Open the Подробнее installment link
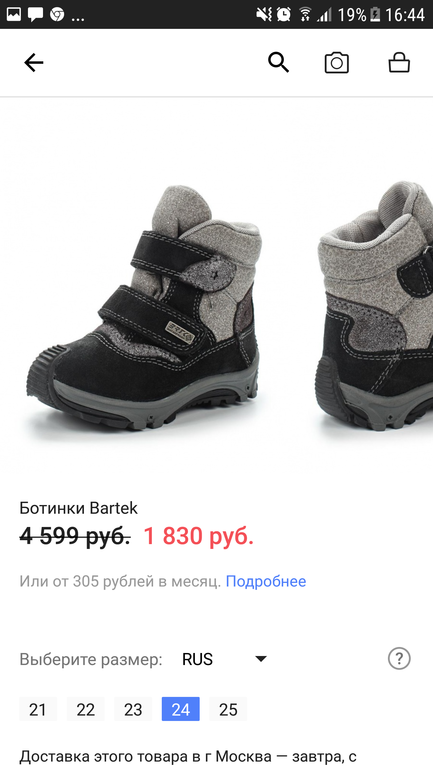Screen dimensions: 433x770 click(266, 581)
